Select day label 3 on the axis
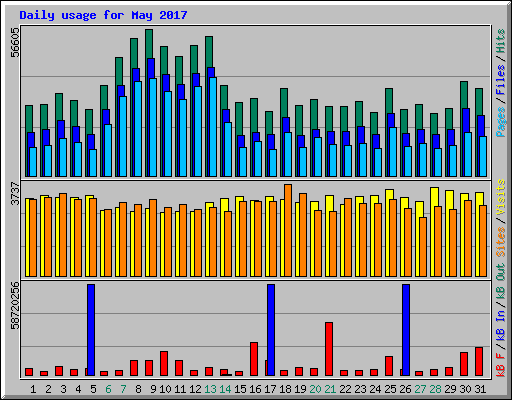Viewport: 512px width, 400px height. [x=63, y=389]
